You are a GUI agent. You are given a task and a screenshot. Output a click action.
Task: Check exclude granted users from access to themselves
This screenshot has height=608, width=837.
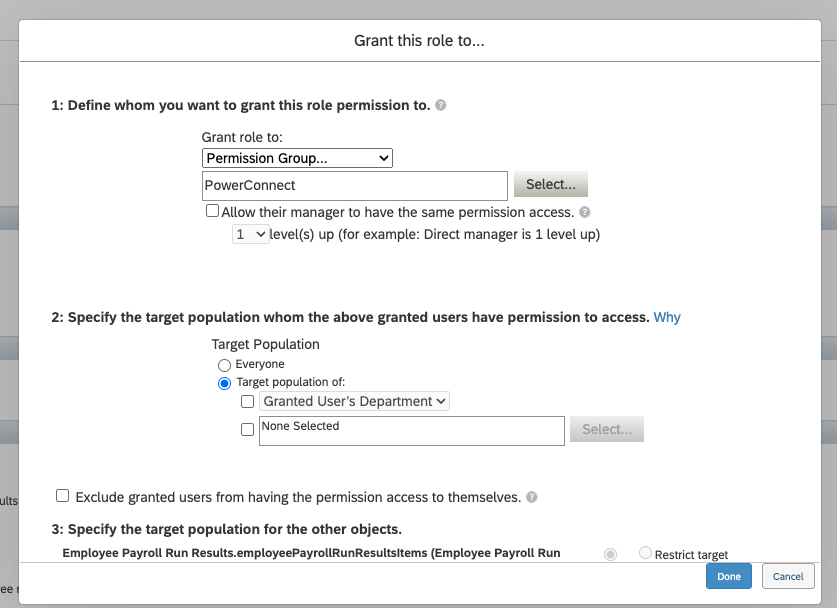click(63, 496)
